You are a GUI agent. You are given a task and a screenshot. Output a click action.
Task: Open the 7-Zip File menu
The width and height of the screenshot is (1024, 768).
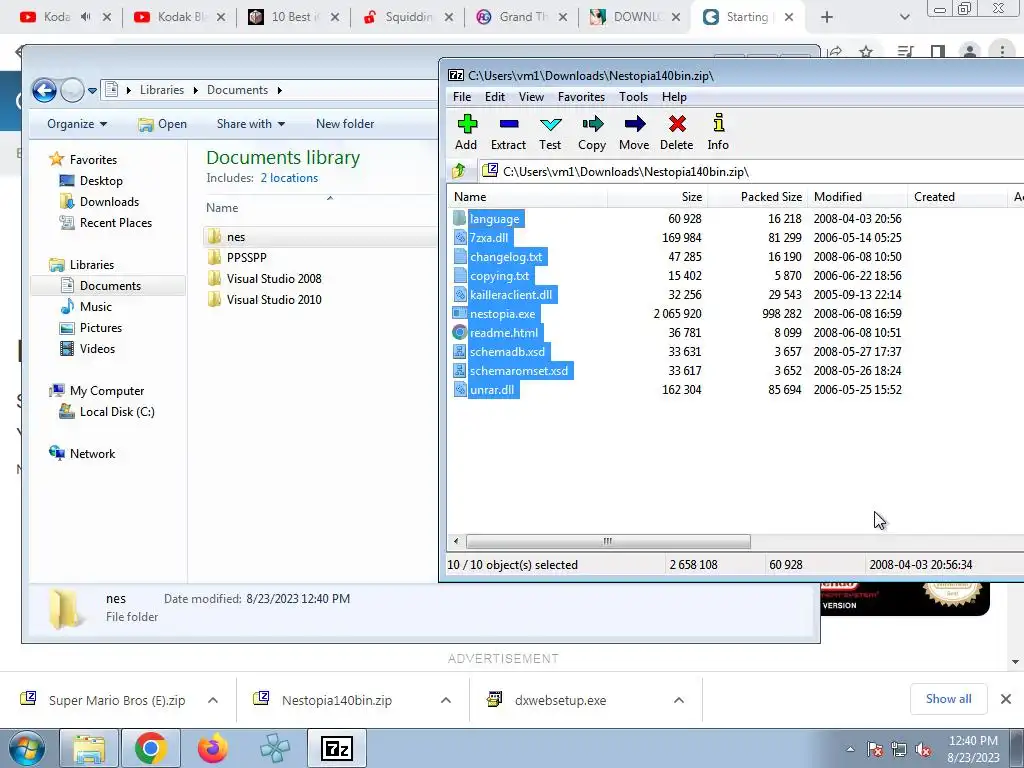[462, 97]
